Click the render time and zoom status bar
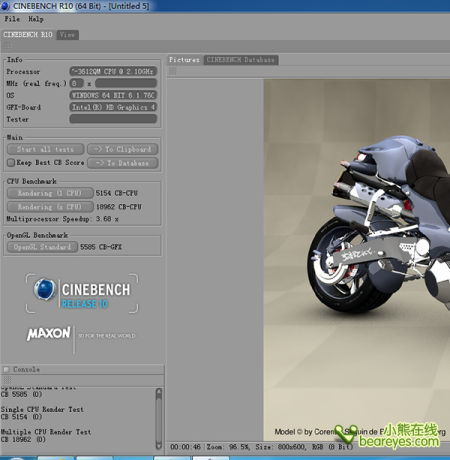This screenshot has height=460, width=450. (261, 447)
